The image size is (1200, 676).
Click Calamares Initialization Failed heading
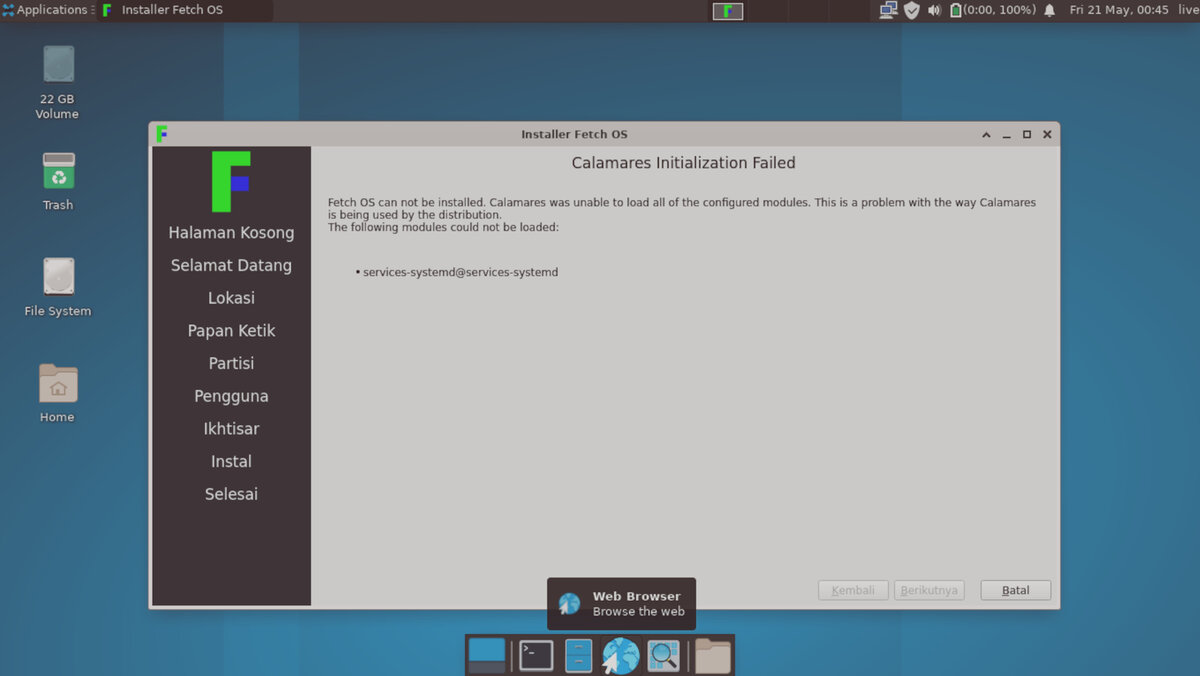[683, 163]
